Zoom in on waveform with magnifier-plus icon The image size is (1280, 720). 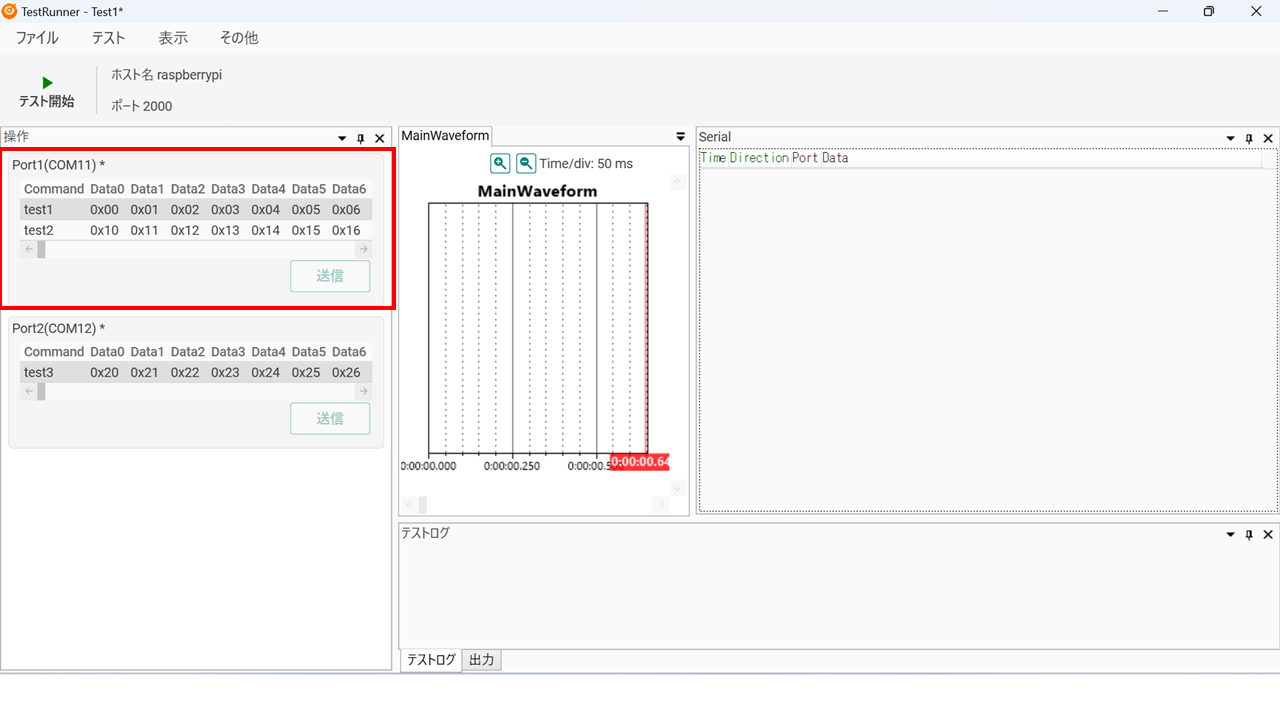(500, 162)
